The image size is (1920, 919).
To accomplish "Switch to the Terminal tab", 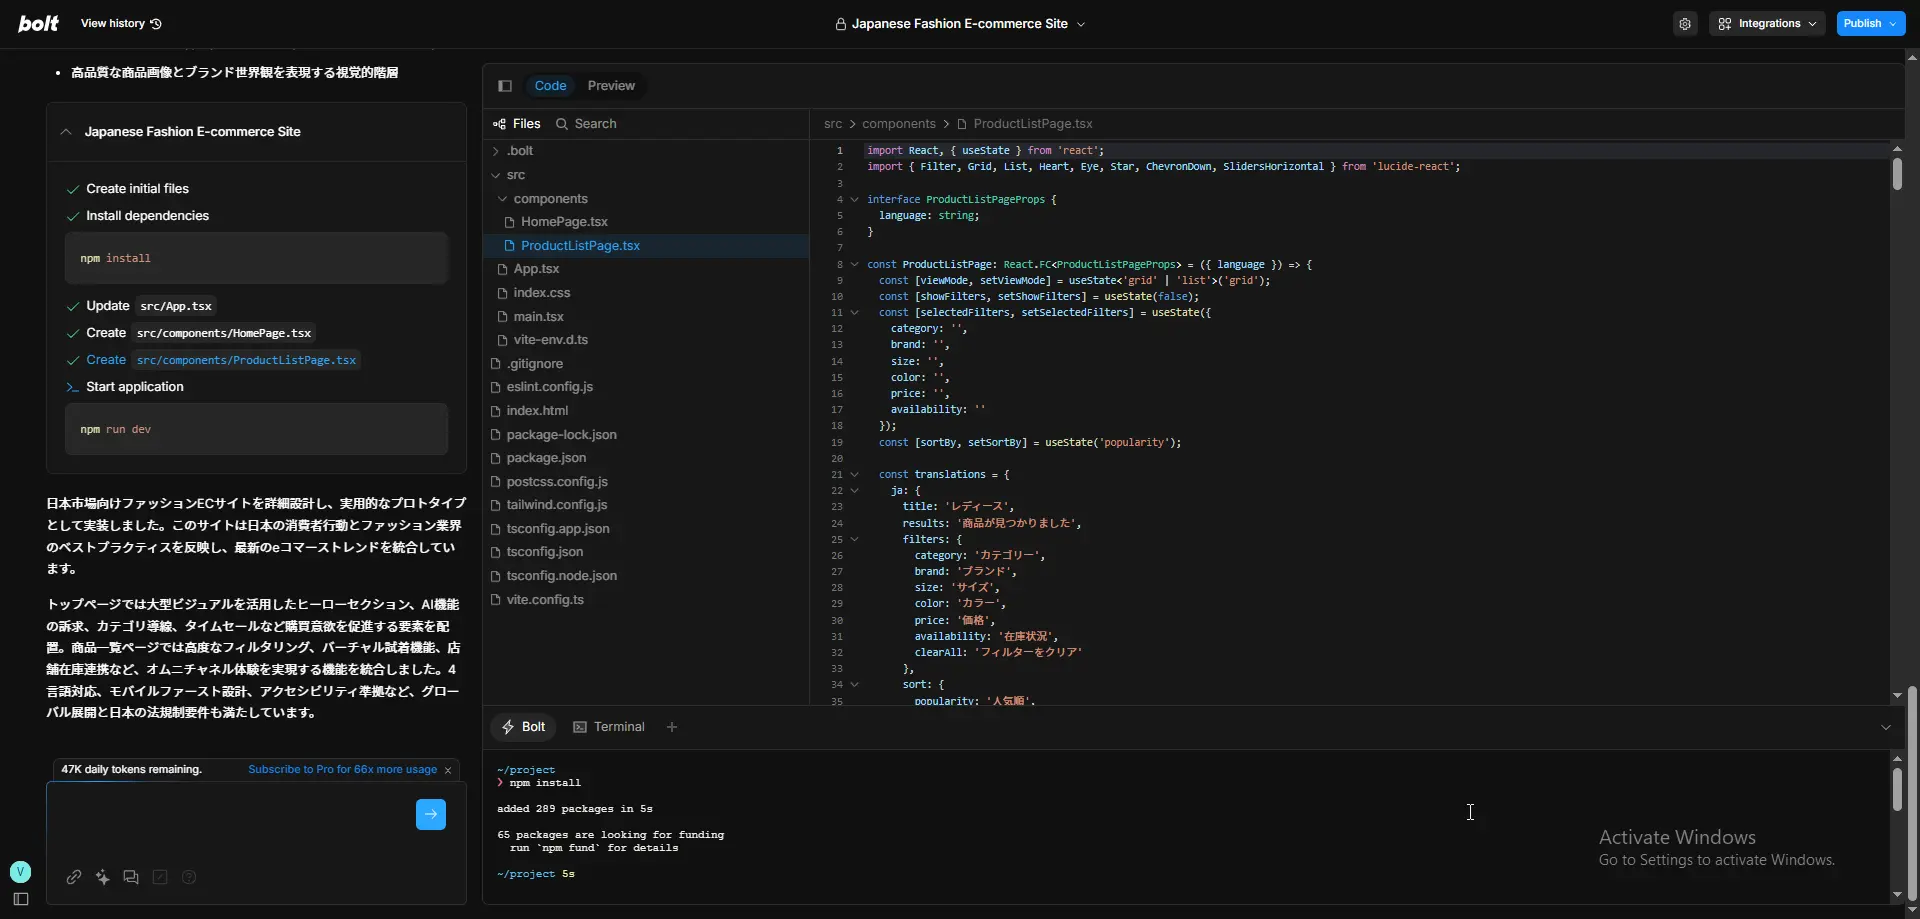I will 609,727.
